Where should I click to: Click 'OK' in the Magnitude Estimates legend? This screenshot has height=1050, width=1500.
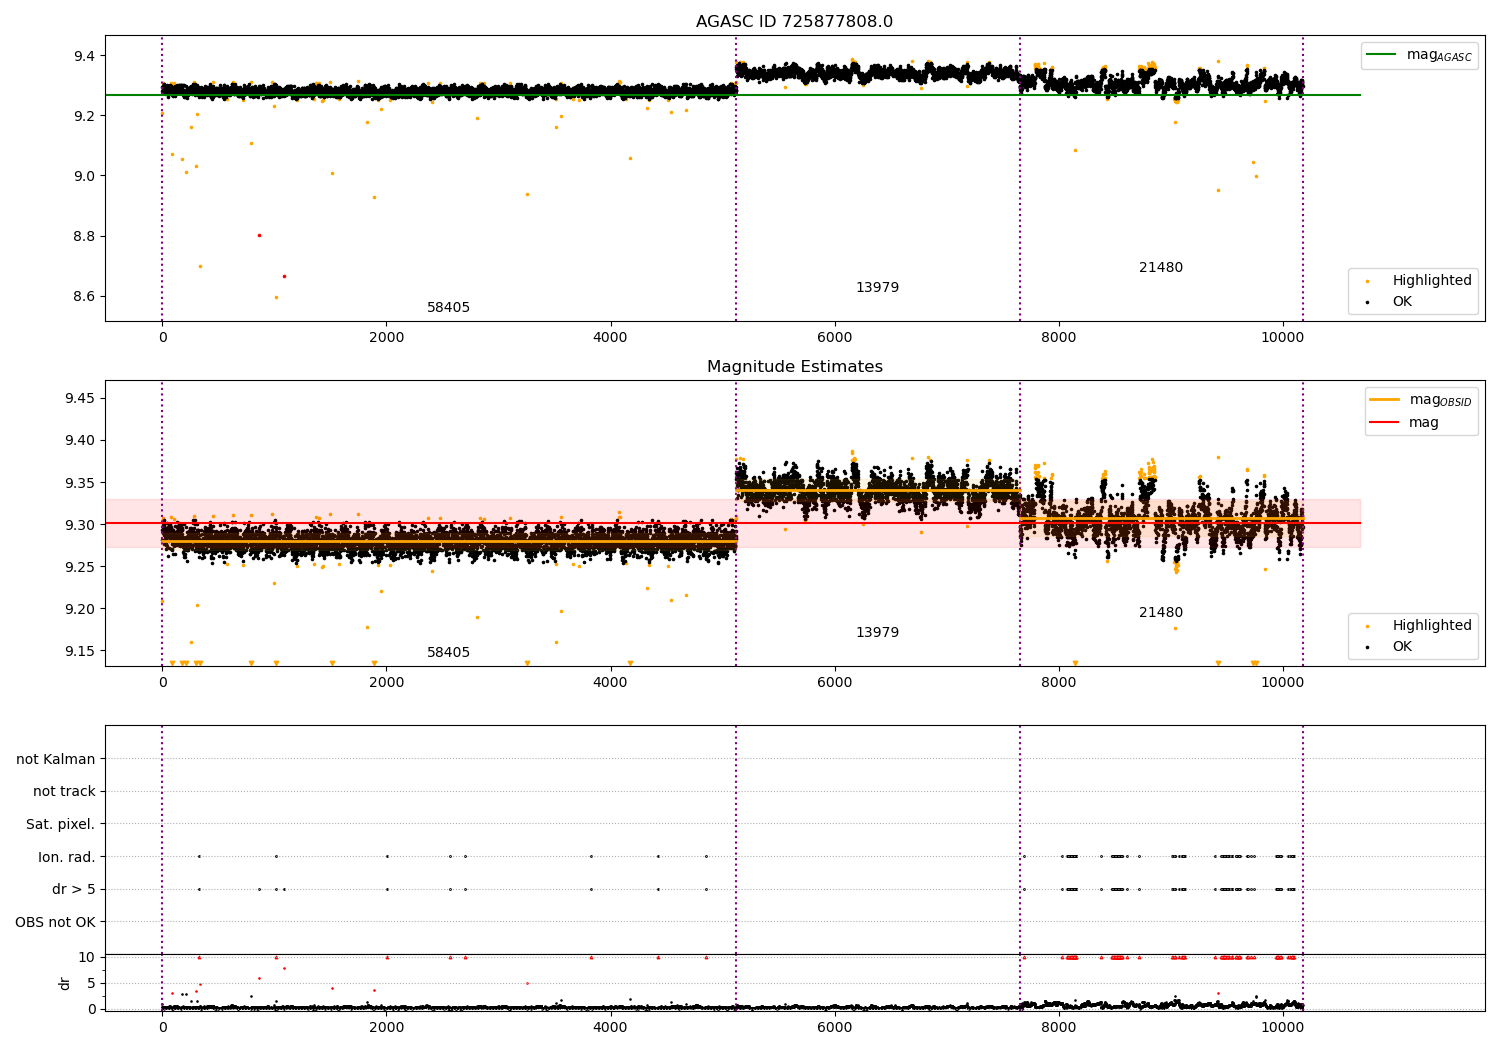(x=1402, y=647)
